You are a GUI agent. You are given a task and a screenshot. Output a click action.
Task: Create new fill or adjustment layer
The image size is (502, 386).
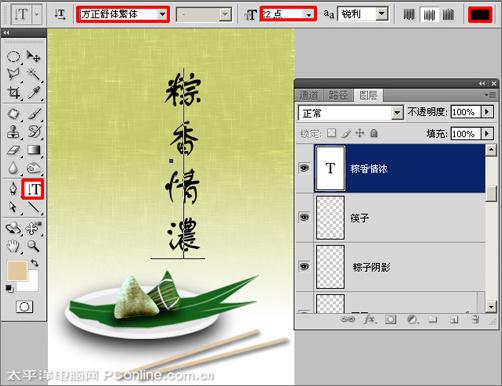412,319
